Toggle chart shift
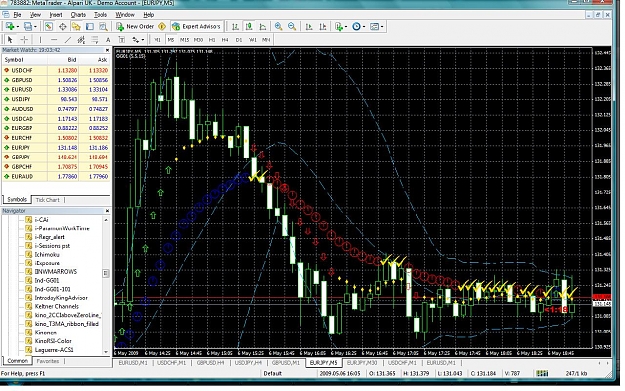This screenshot has height=391, width=625. tap(322, 27)
